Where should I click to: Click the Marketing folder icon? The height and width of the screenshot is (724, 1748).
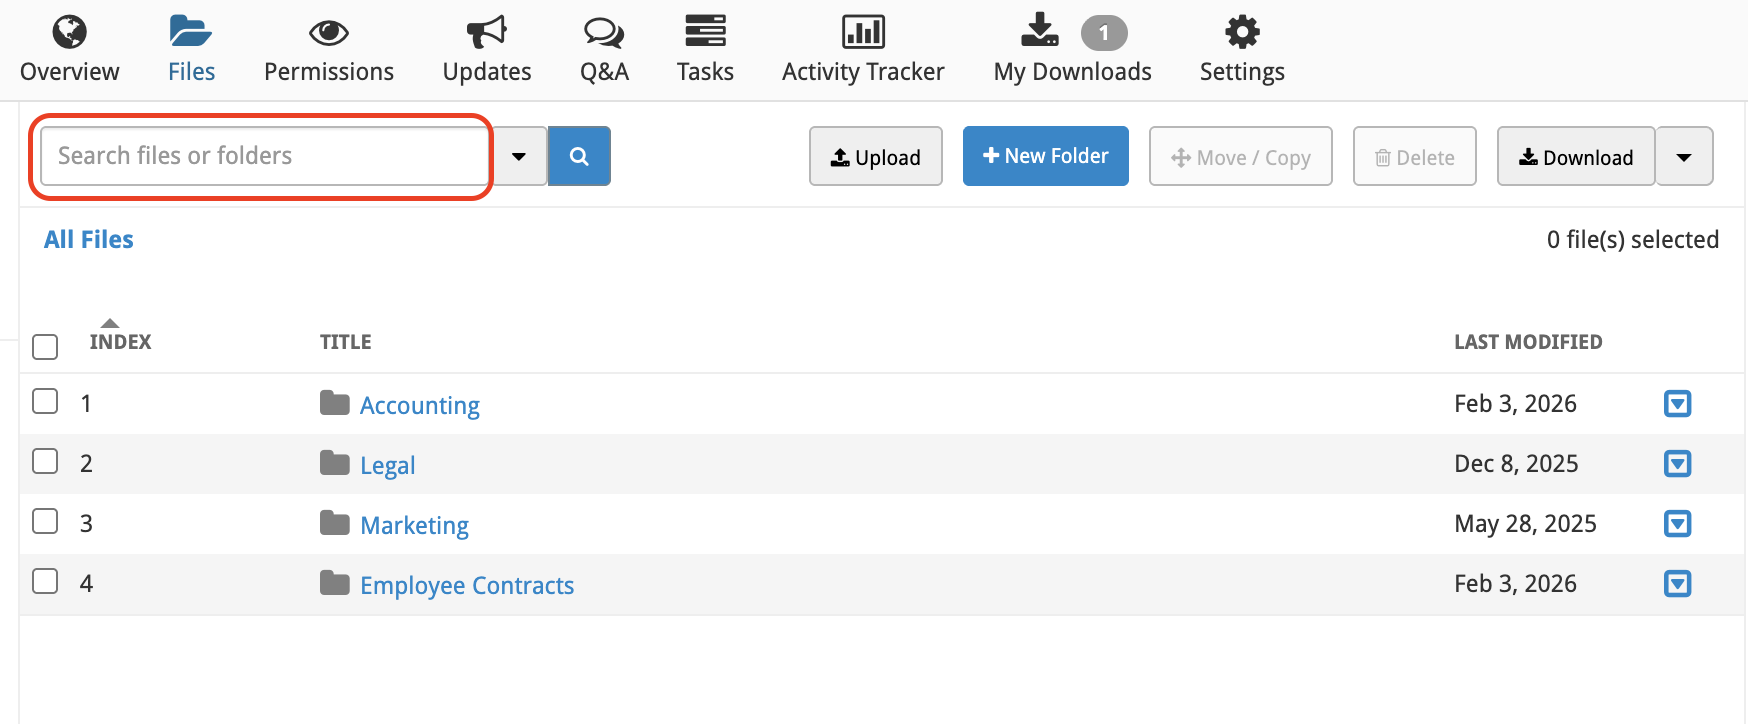coord(335,523)
